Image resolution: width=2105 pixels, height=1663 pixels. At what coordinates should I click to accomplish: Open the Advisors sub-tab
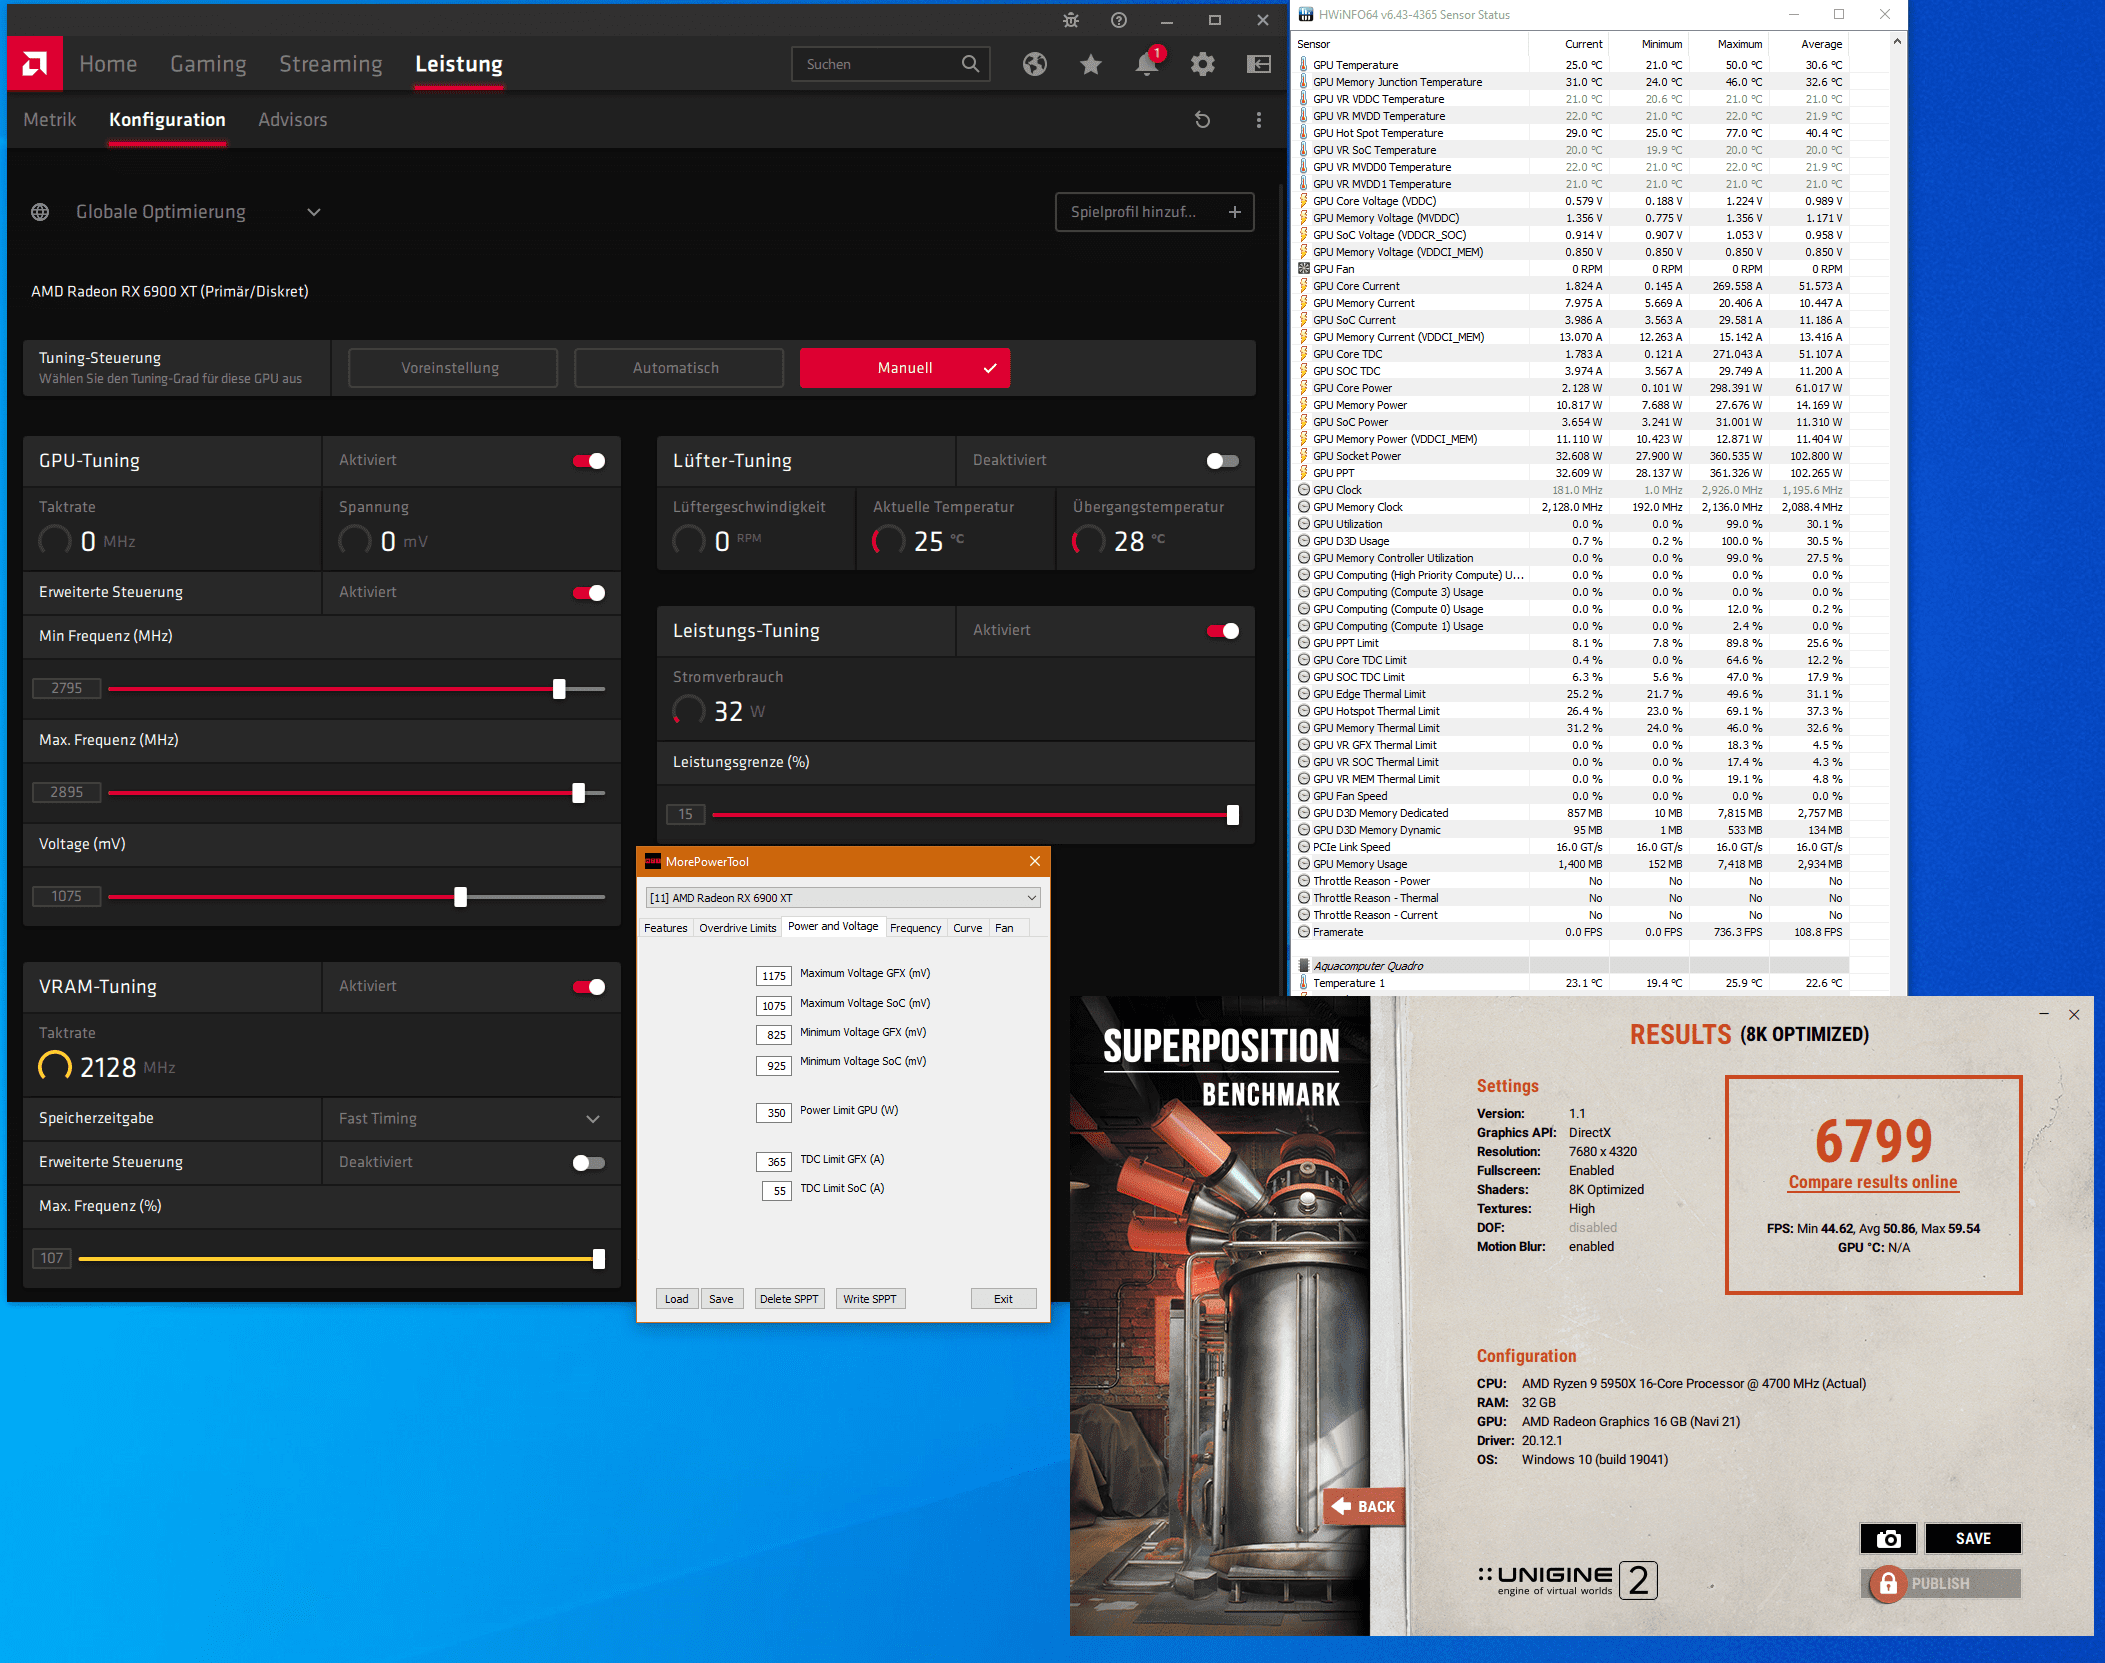tap(293, 120)
